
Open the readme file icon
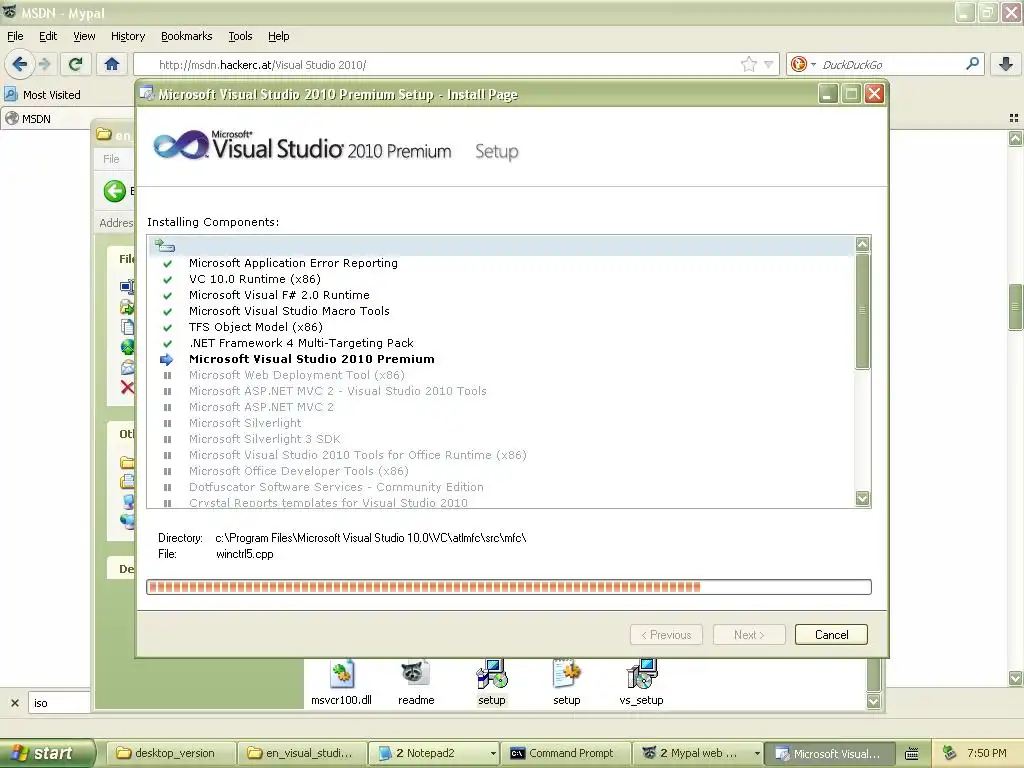coord(415,674)
